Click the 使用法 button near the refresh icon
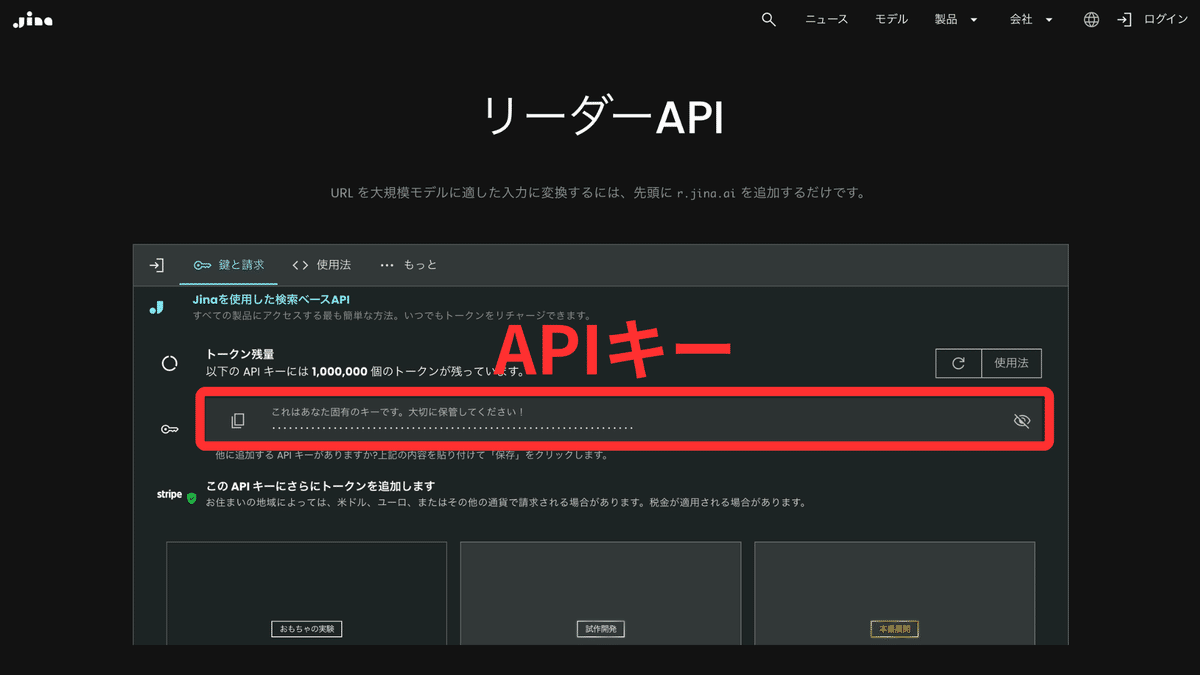 (1012, 363)
